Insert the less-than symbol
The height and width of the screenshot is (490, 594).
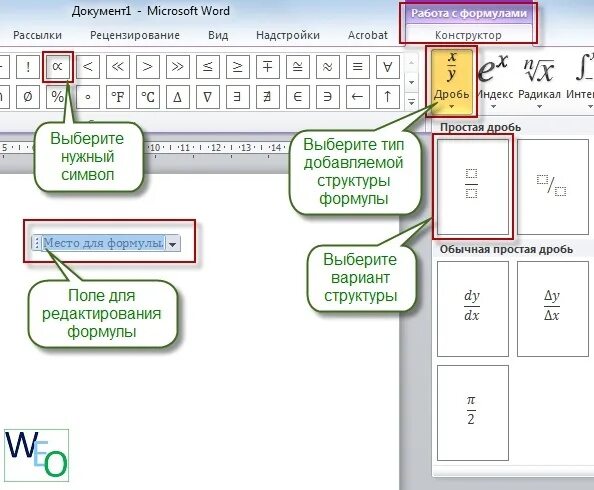88,67
